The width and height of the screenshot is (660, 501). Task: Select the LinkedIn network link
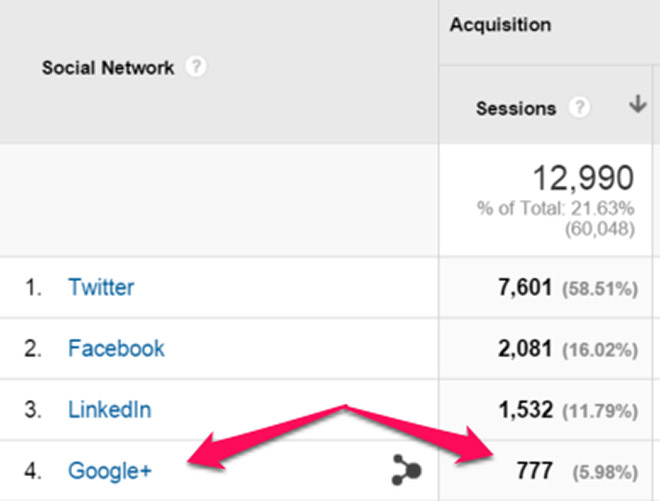pos(110,410)
